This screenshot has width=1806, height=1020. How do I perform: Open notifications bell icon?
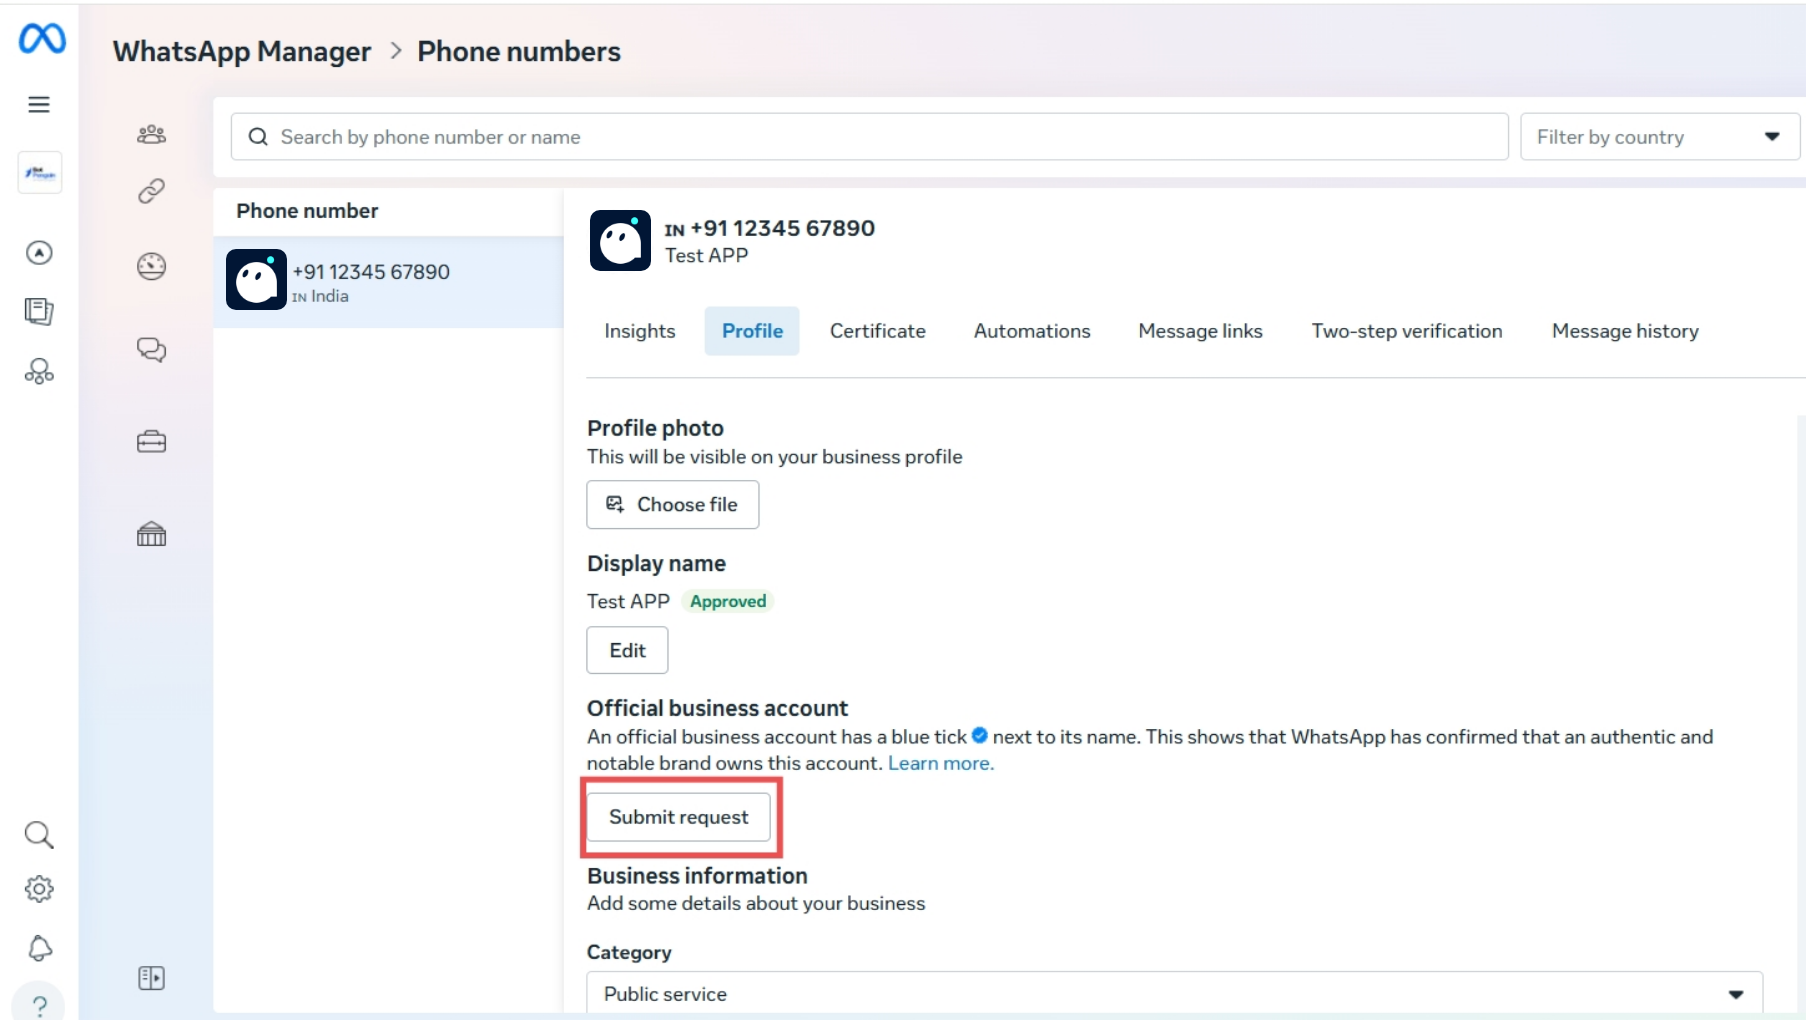coord(39,948)
